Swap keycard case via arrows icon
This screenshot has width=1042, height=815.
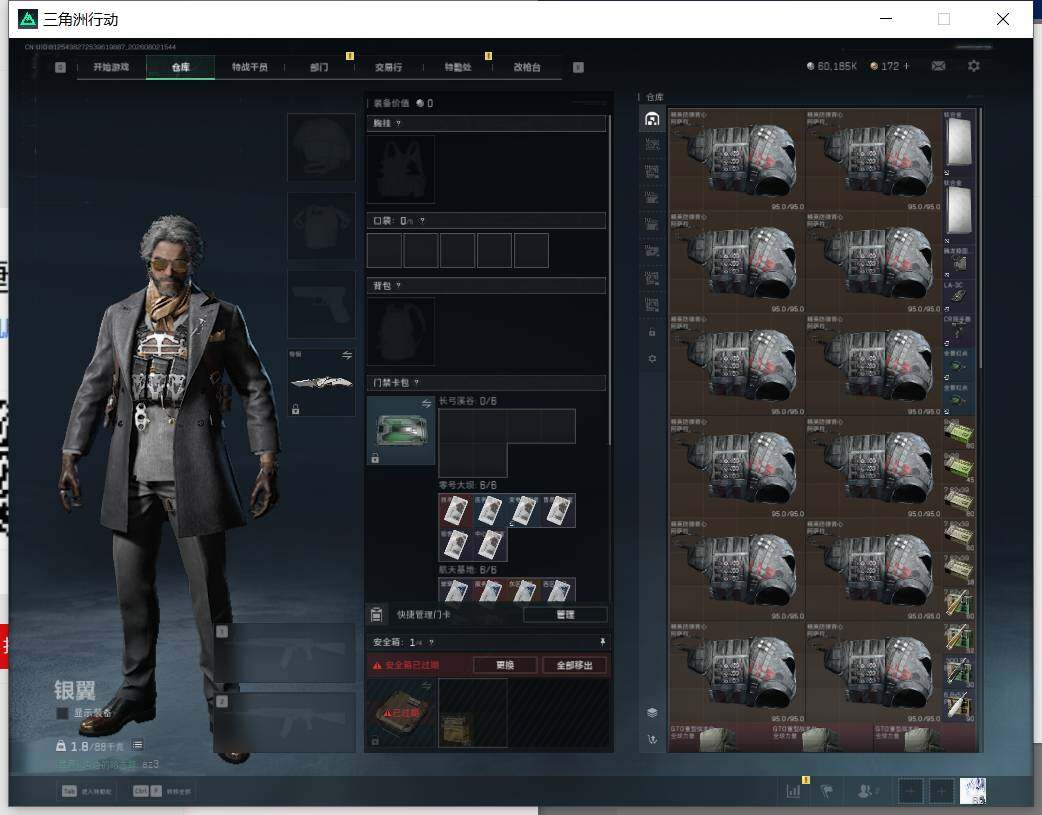(x=426, y=404)
